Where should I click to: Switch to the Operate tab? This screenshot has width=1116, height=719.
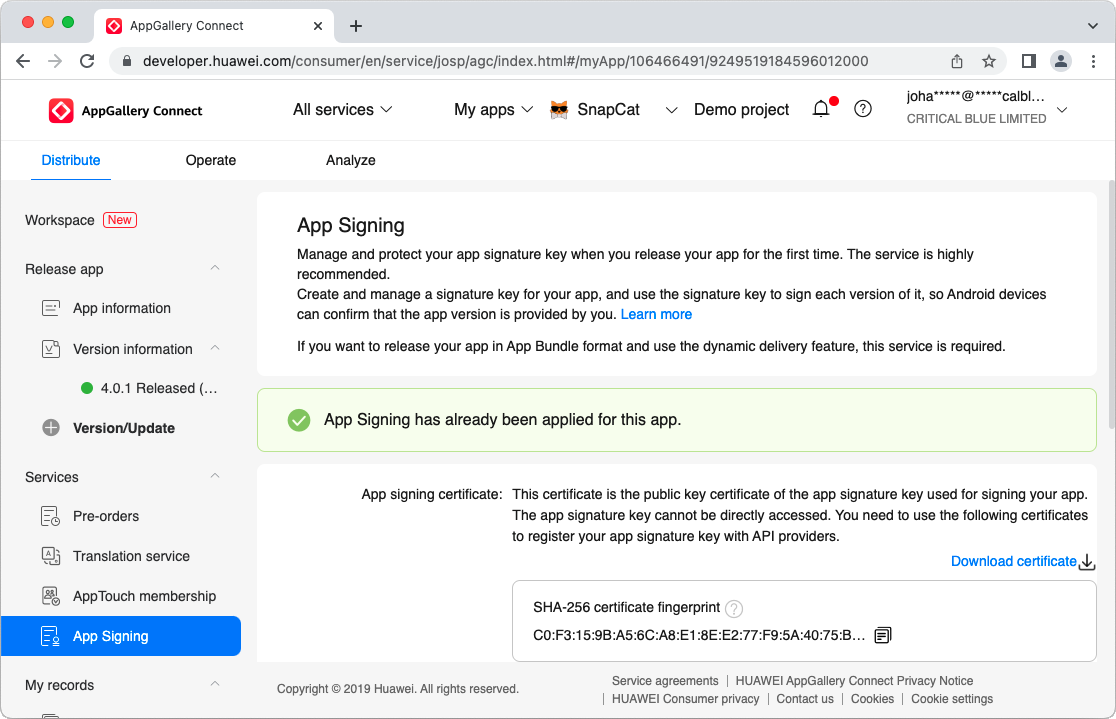pyautogui.click(x=210, y=160)
